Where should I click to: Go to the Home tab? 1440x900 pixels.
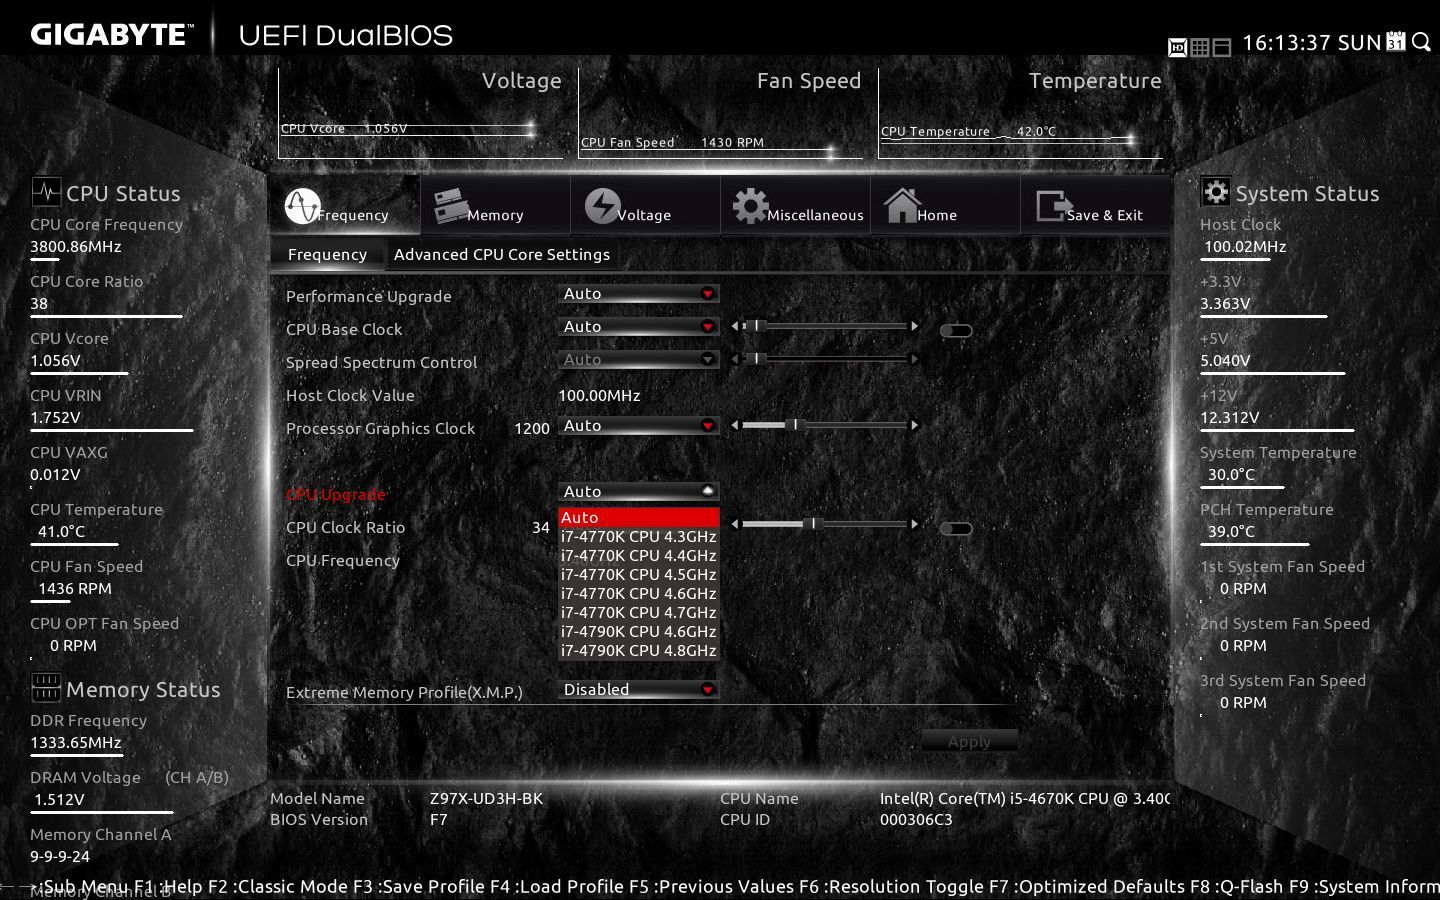click(x=945, y=206)
